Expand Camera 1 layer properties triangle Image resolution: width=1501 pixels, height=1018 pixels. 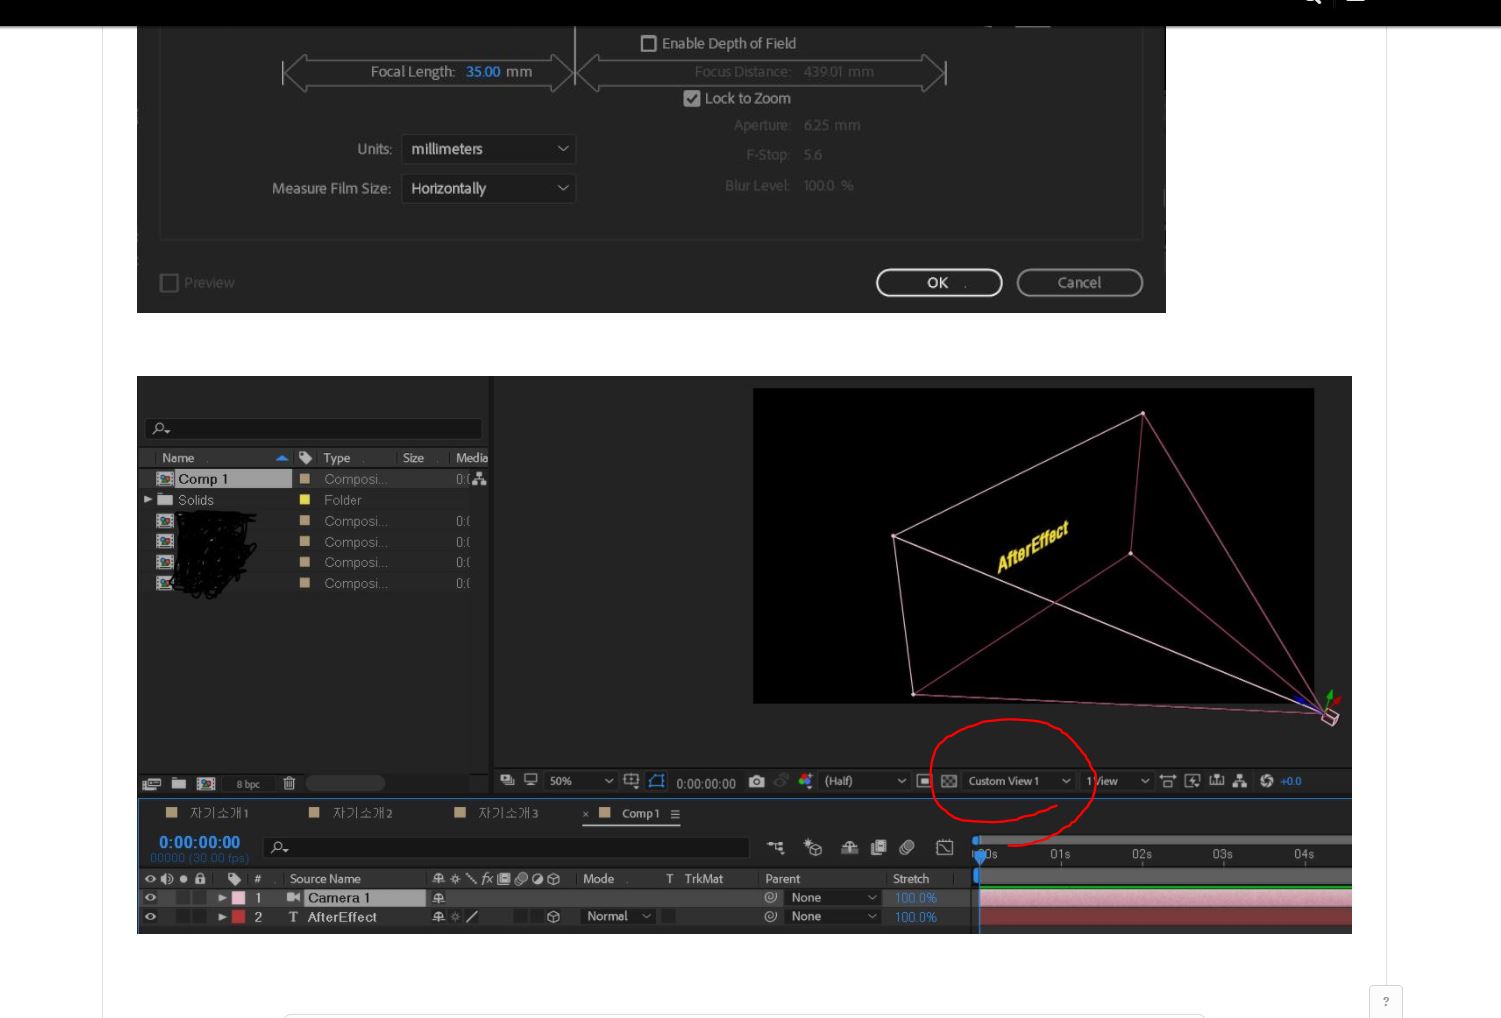click(x=222, y=898)
